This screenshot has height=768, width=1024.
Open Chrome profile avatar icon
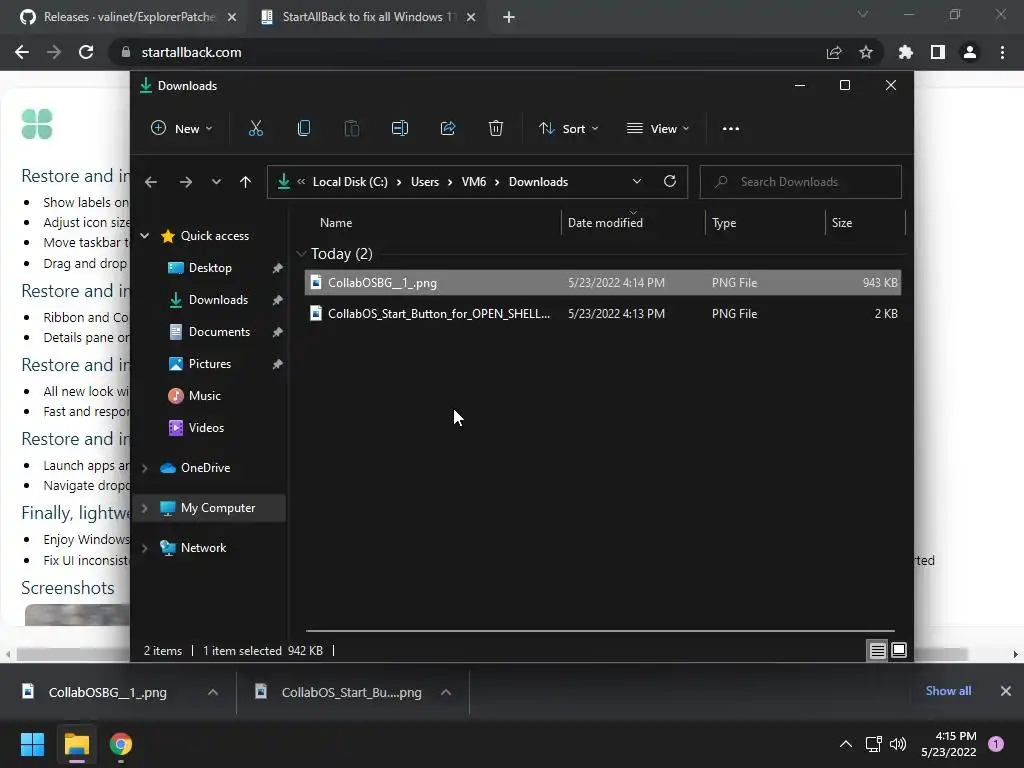pyautogui.click(x=970, y=52)
